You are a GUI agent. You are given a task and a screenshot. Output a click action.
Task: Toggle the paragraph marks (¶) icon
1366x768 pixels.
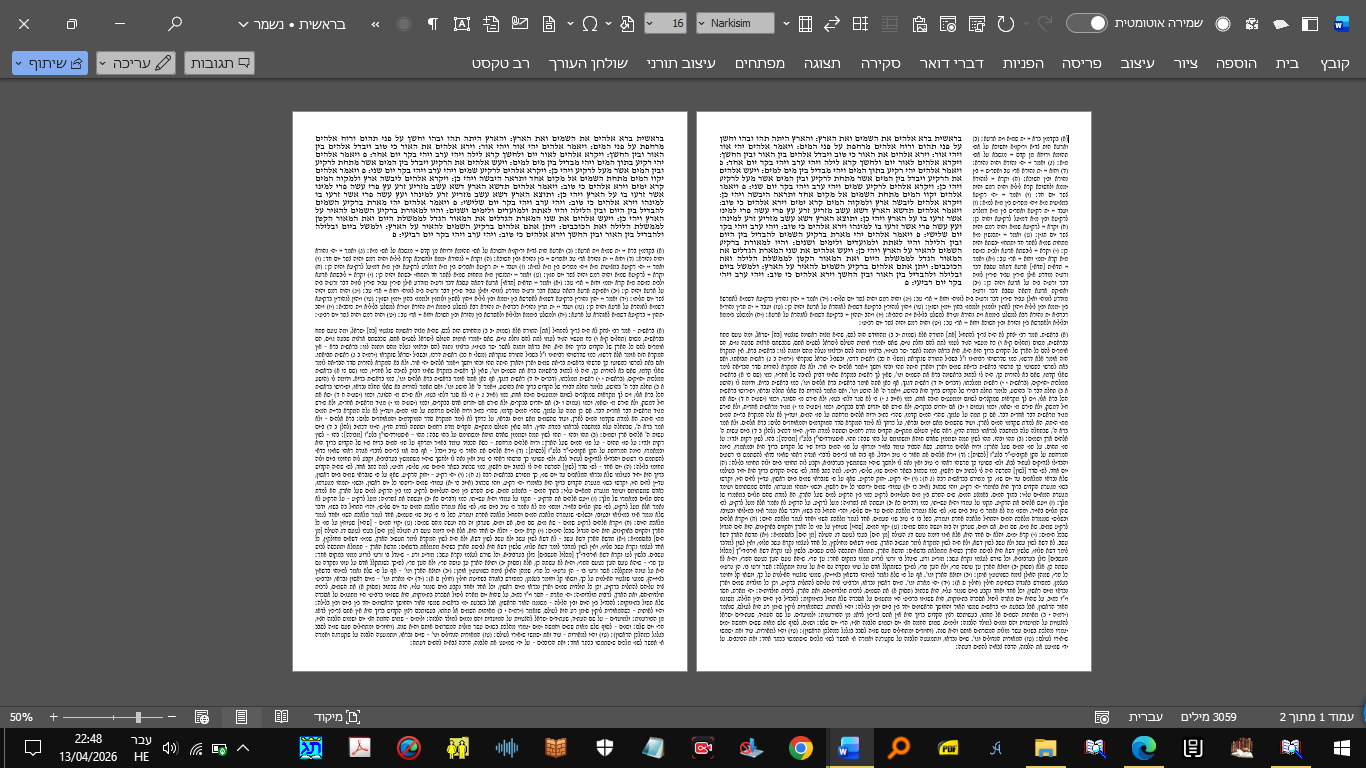click(432, 23)
